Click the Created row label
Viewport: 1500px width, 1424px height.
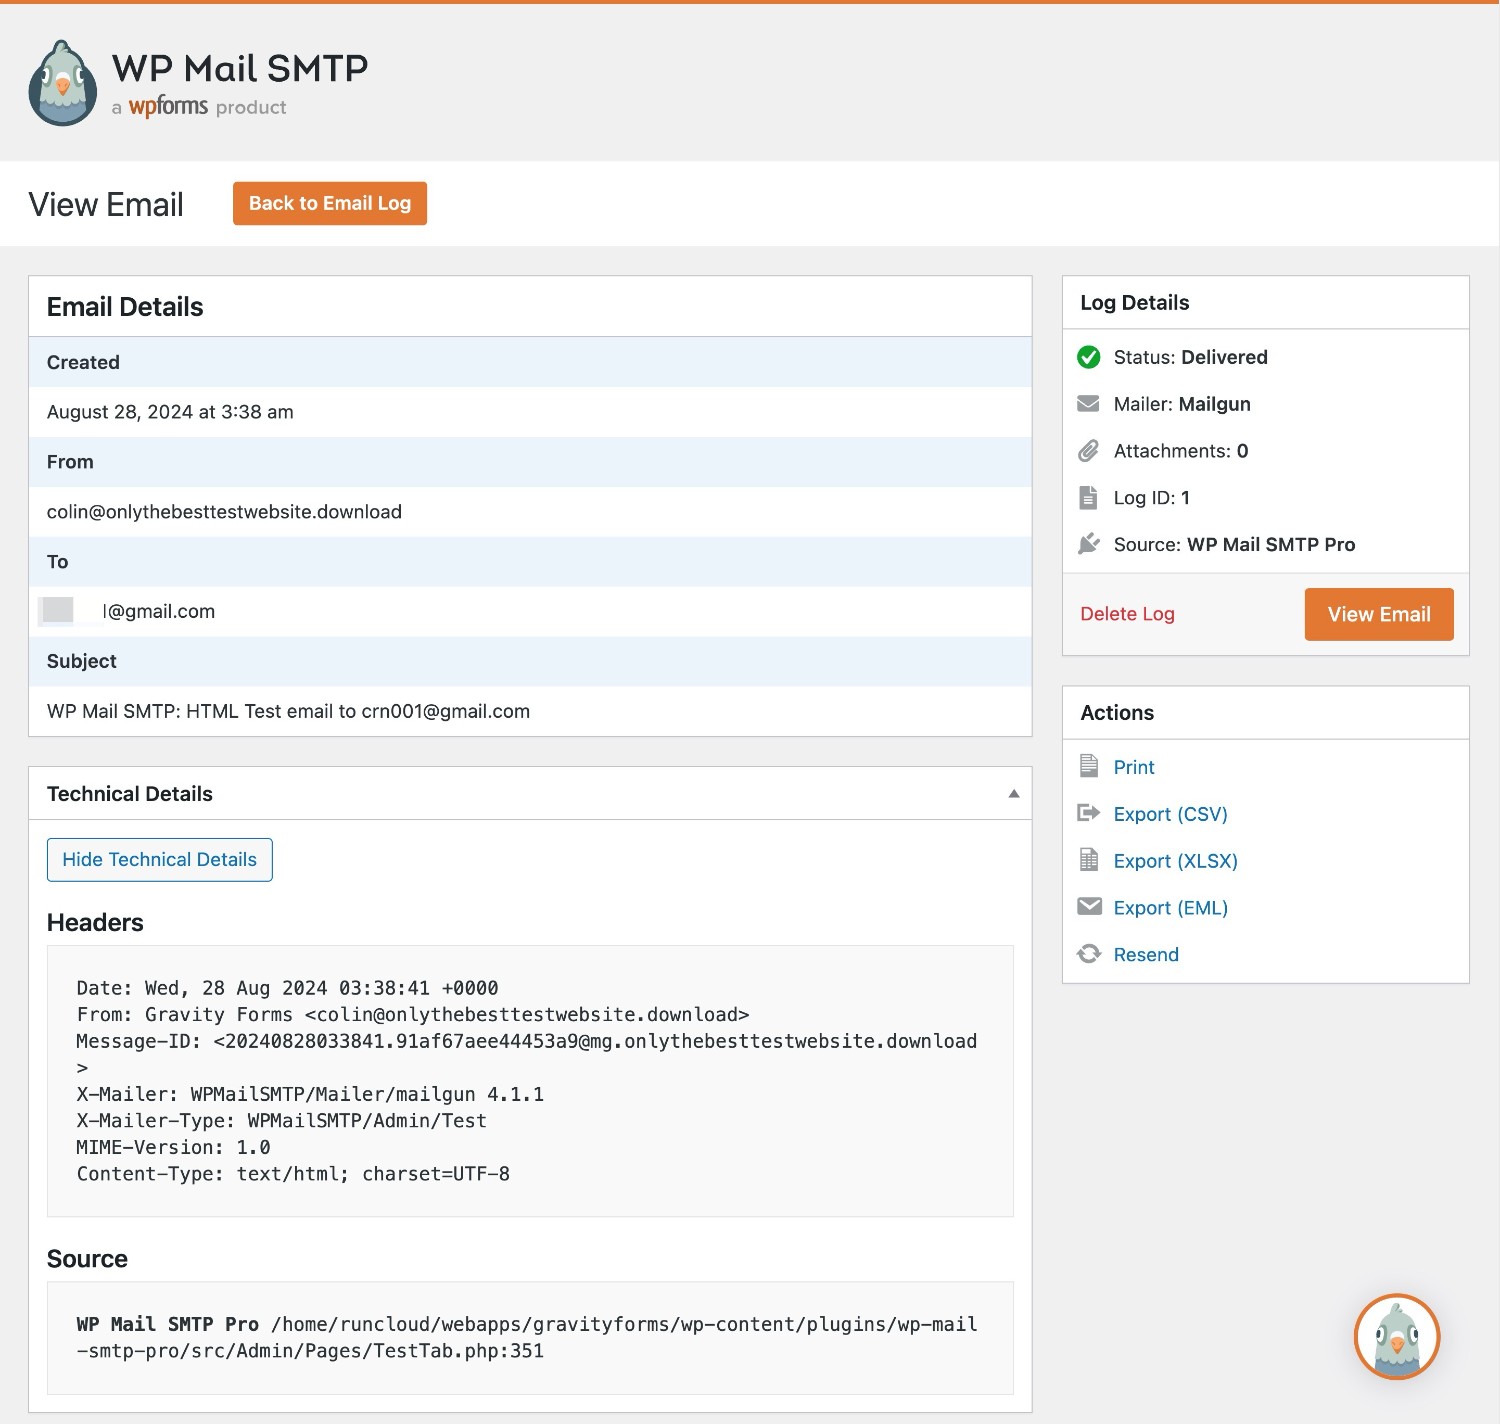click(x=83, y=362)
